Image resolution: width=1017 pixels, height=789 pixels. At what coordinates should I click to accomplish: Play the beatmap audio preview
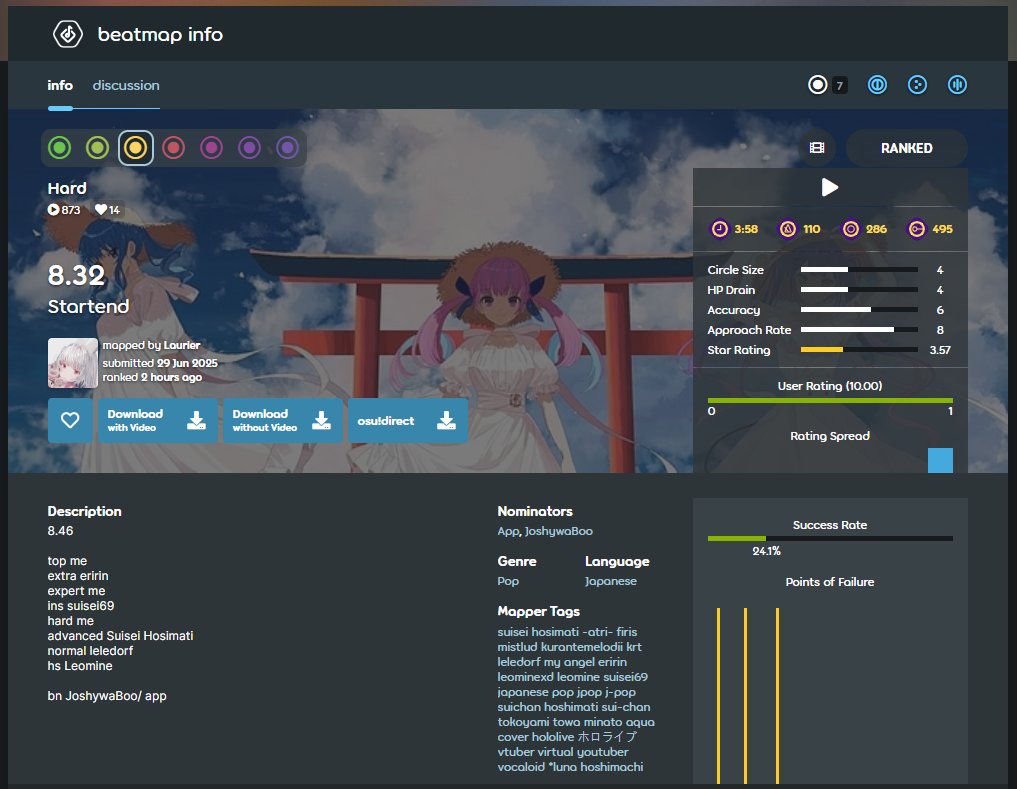tap(830, 188)
